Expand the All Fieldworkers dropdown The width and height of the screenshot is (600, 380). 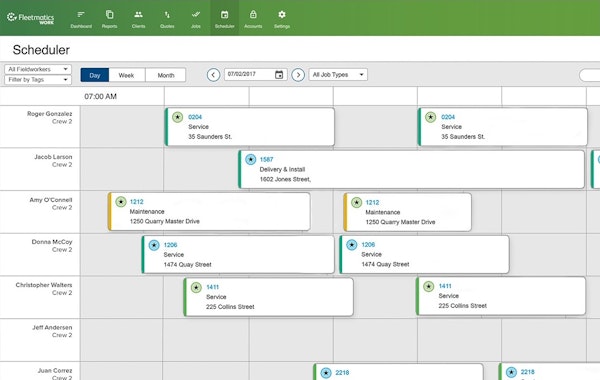pyautogui.click(x=38, y=69)
